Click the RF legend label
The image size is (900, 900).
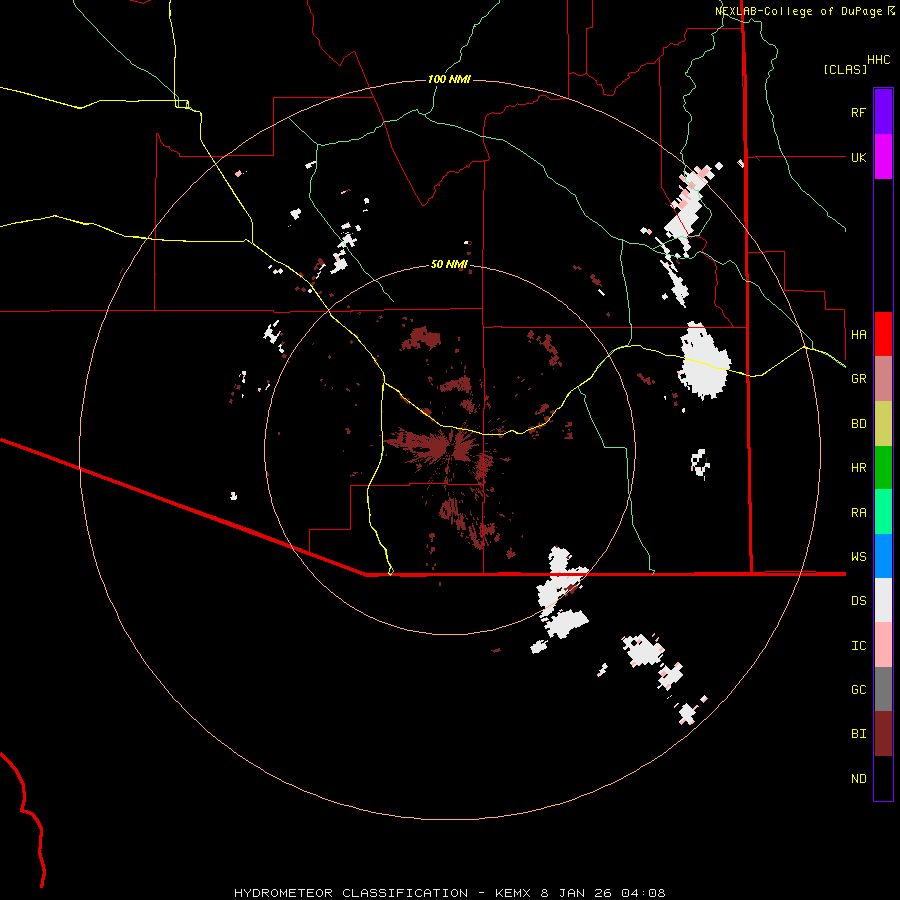[x=858, y=112]
